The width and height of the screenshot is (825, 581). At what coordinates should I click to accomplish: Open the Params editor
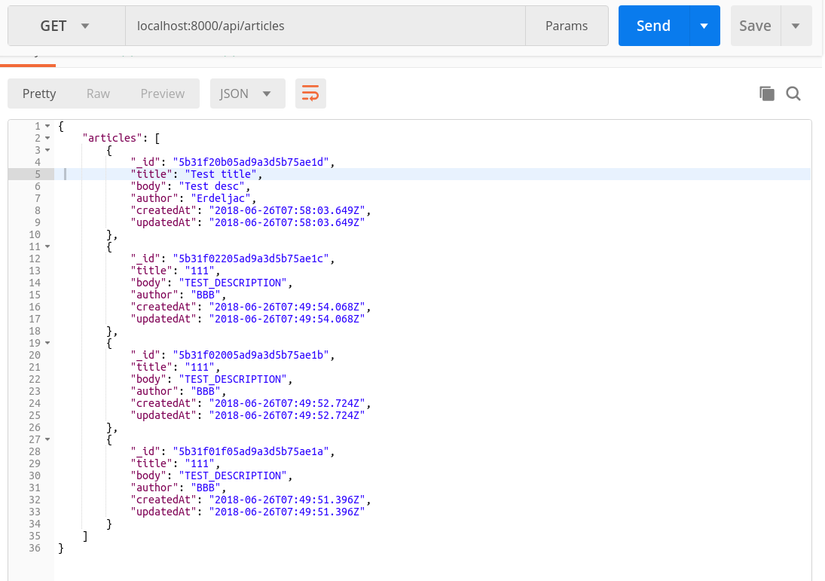[x=566, y=26]
